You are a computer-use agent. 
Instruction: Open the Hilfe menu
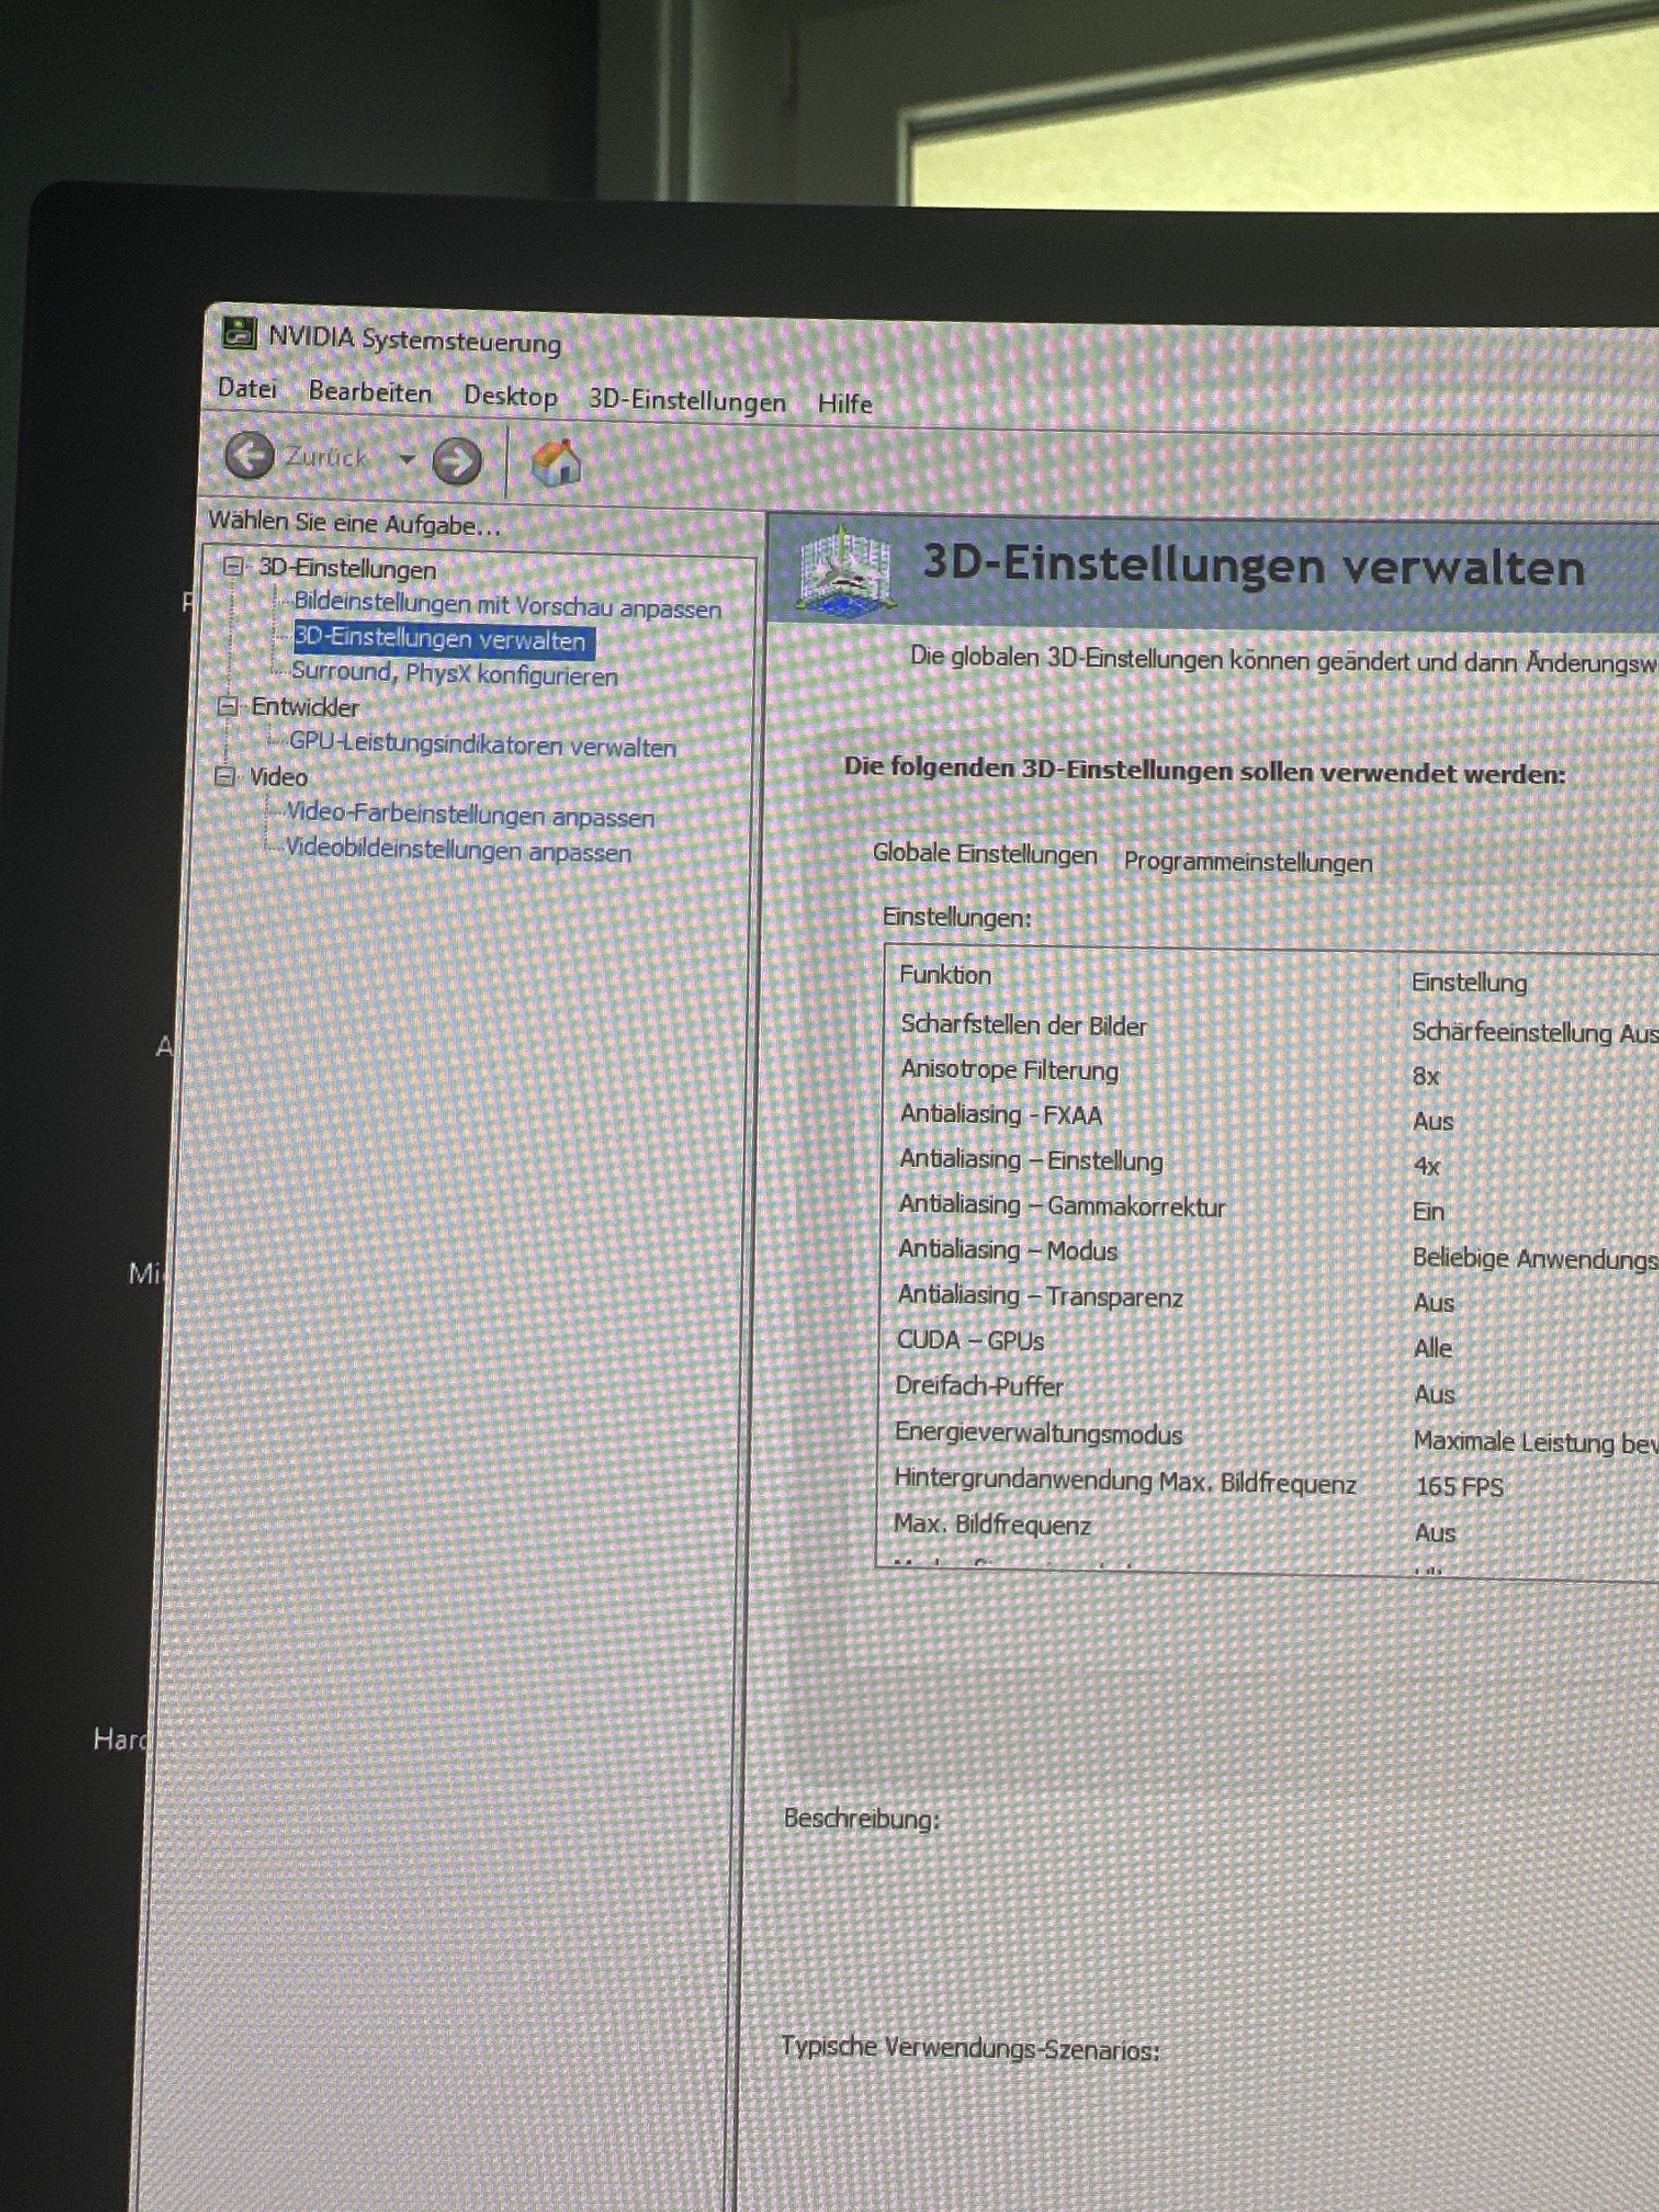point(845,404)
